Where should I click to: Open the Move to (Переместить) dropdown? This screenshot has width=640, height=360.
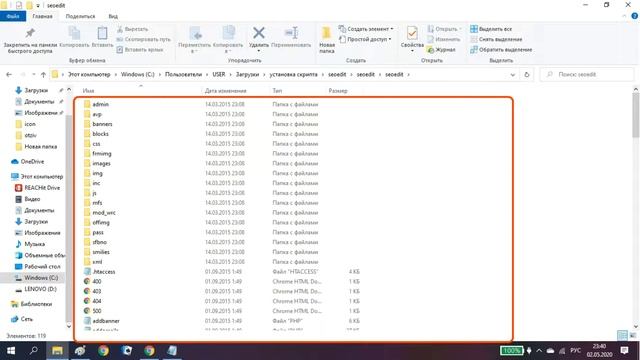coord(195,40)
